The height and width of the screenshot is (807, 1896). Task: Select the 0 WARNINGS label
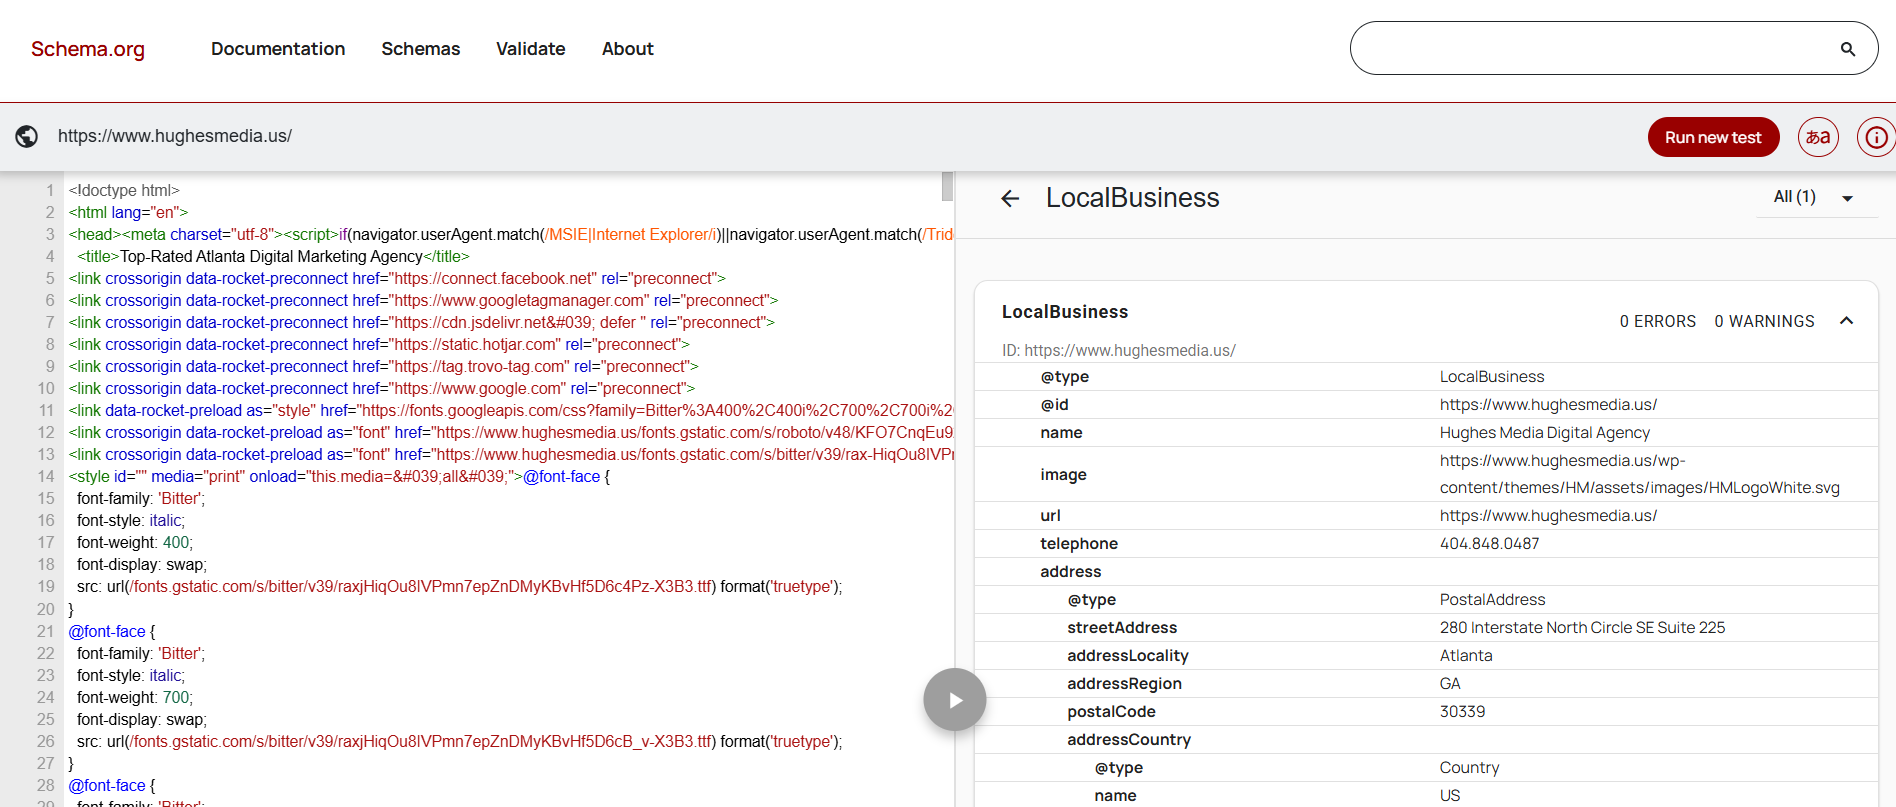1764,321
